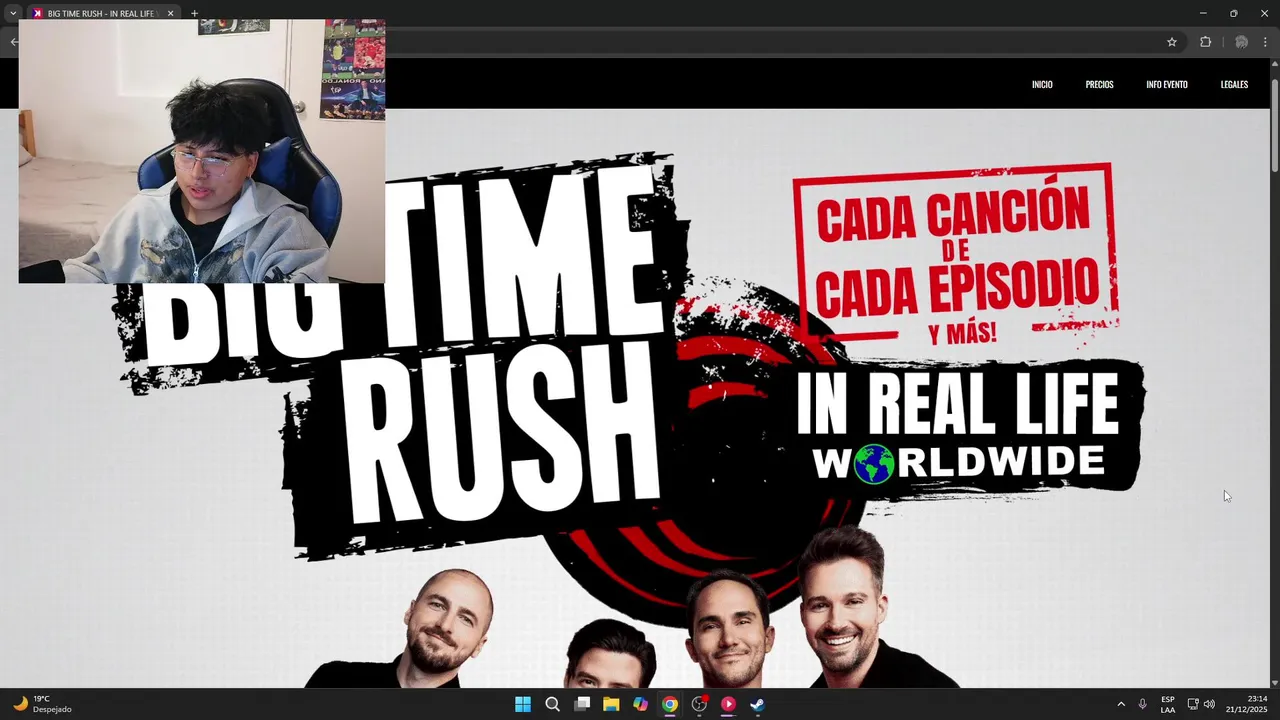Open Steam from the taskbar

(758, 704)
